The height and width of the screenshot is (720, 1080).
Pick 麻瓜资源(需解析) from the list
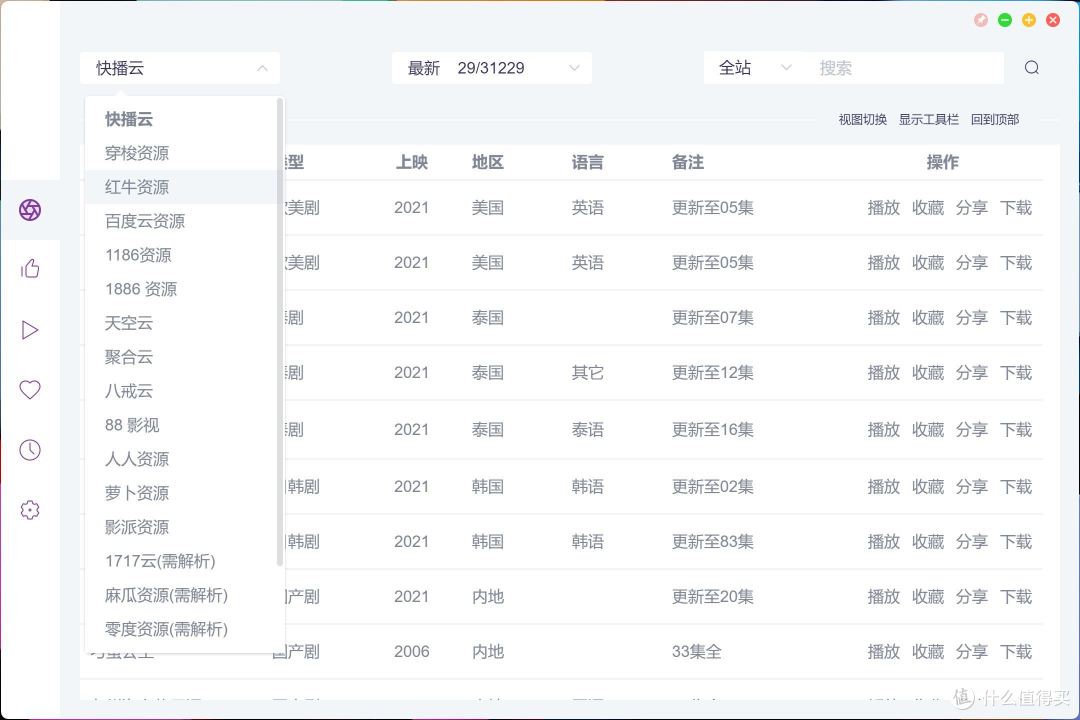click(180, 595)
